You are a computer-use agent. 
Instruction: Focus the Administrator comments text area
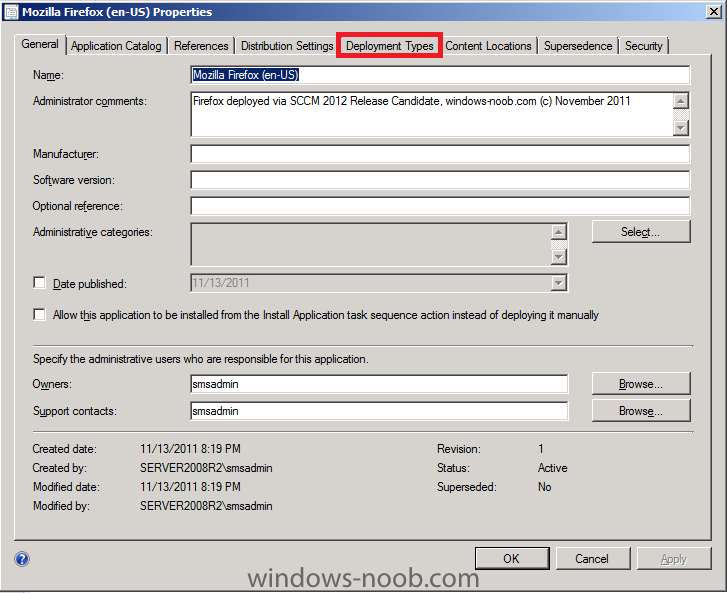point(432,114)
